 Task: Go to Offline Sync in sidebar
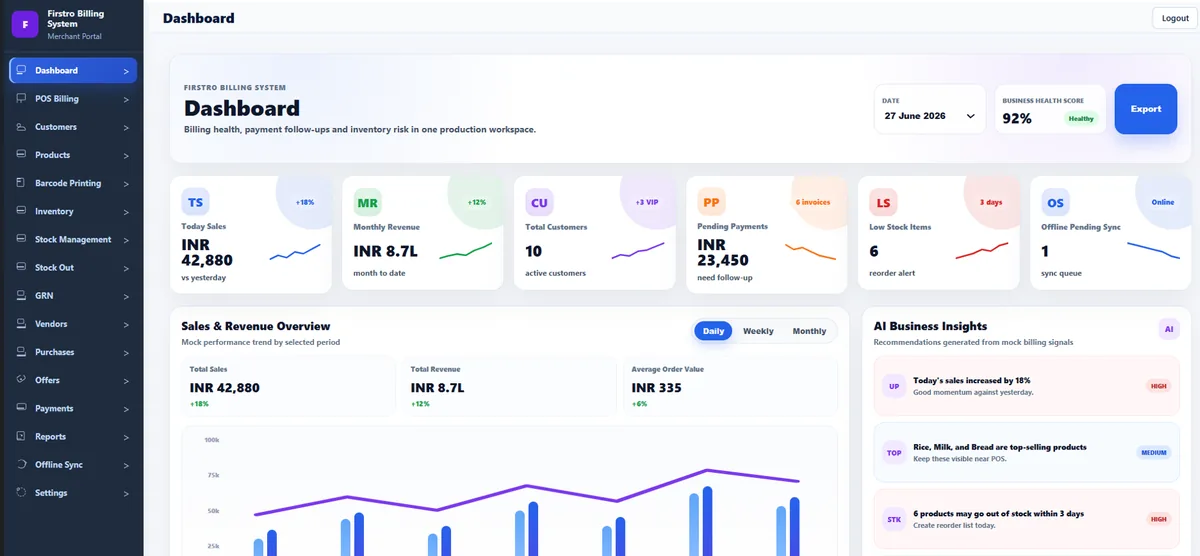coord(73,464)
